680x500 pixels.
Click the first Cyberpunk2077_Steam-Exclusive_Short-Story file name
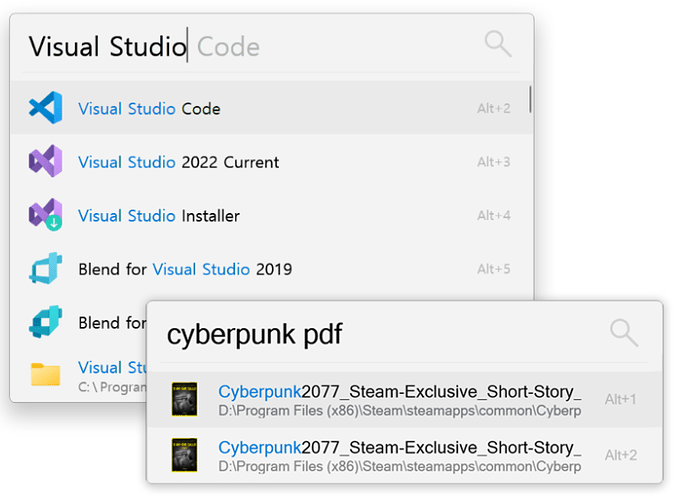click(x=399, y=392)
